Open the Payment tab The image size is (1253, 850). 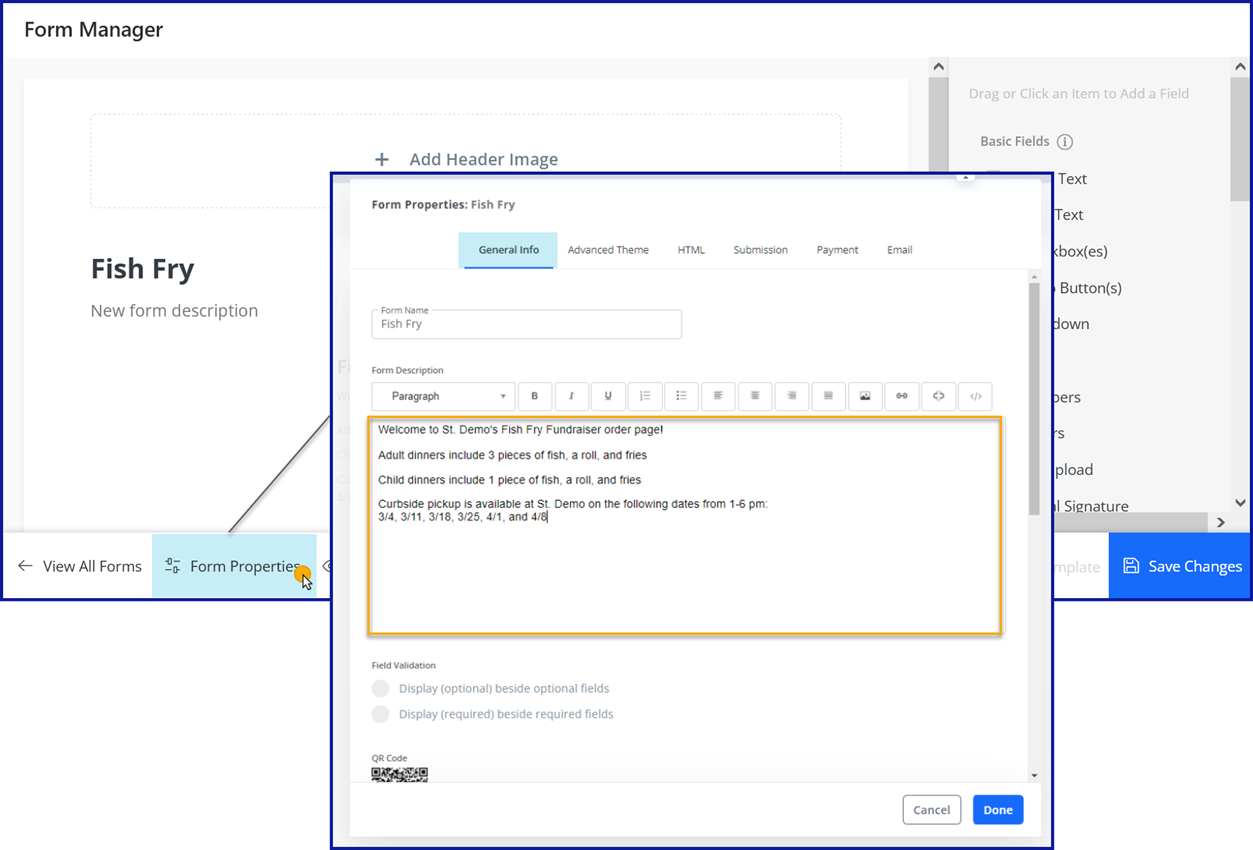(x=837, y=250)
